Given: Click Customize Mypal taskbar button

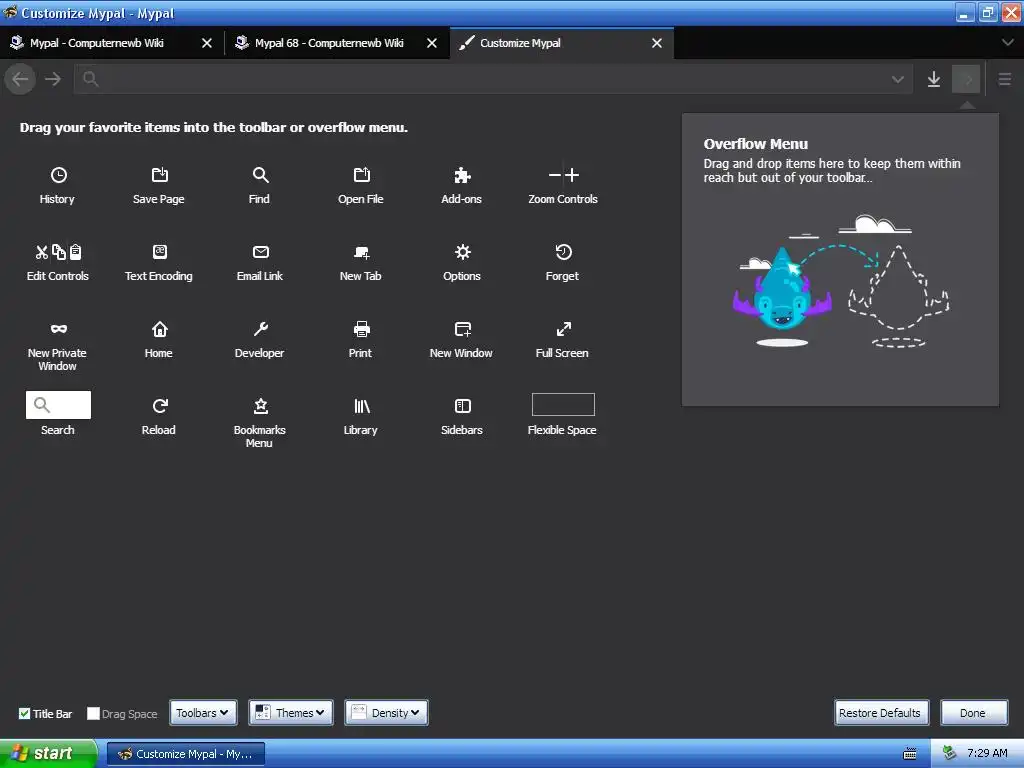Looking at the screenshot, I should click(x=186, y=754).
